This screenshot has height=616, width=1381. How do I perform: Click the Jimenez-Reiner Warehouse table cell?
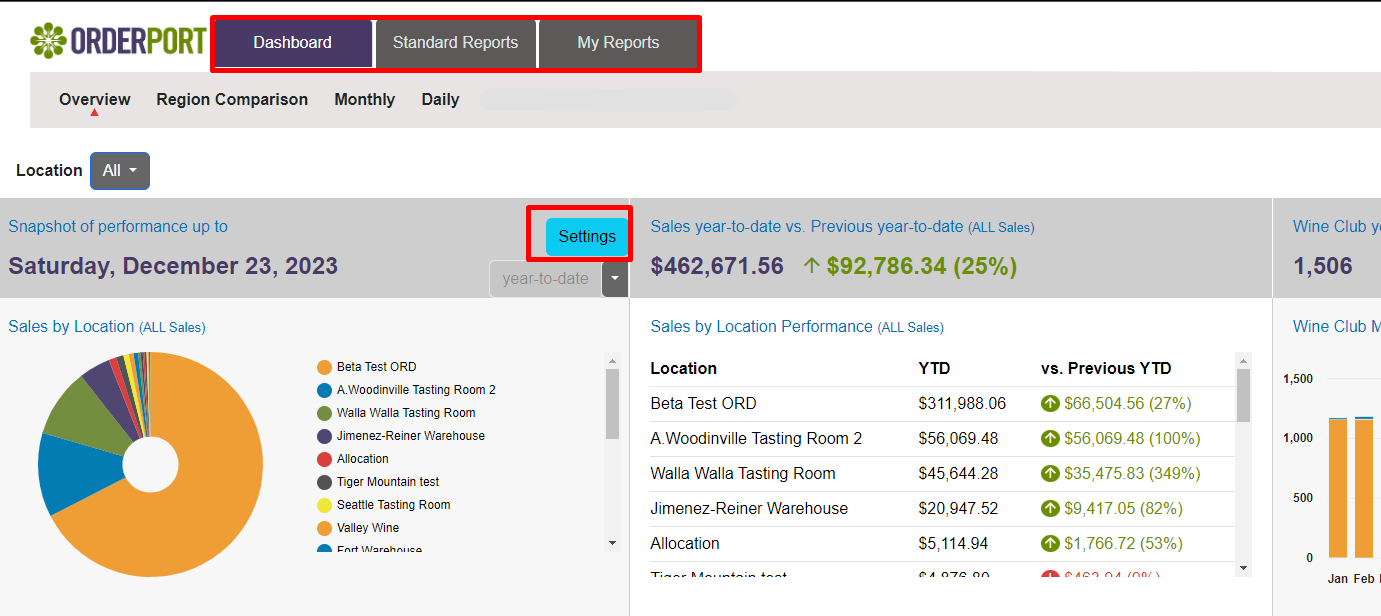click(x=749, y=509)
